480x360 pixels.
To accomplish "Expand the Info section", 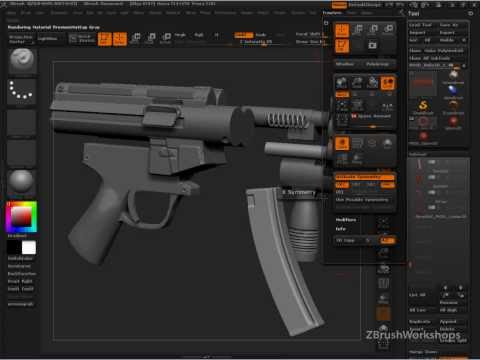I will [x=341, y=229].
